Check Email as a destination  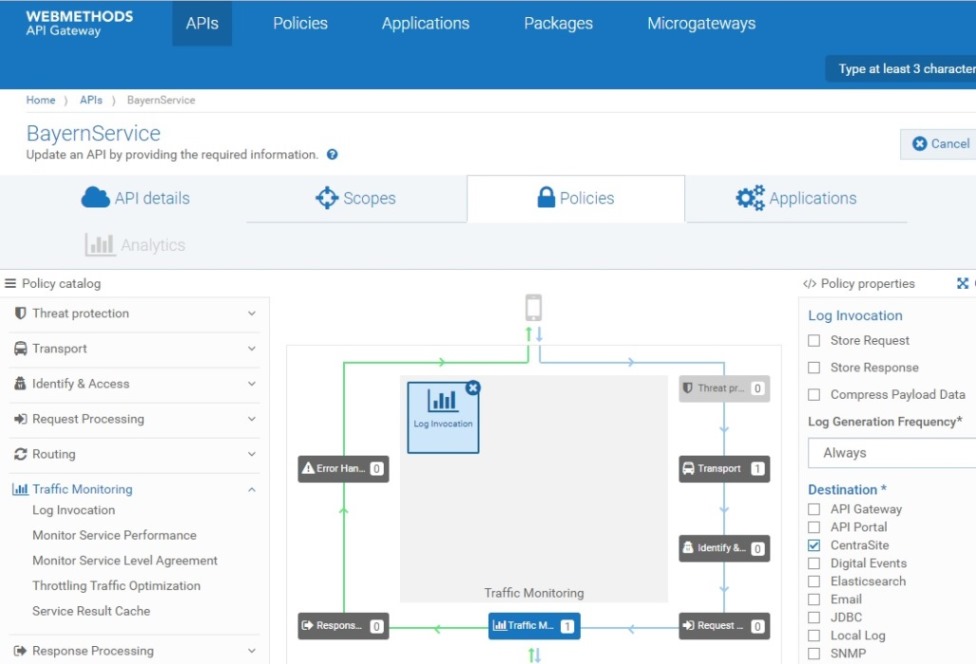click(x=814, y=599)
